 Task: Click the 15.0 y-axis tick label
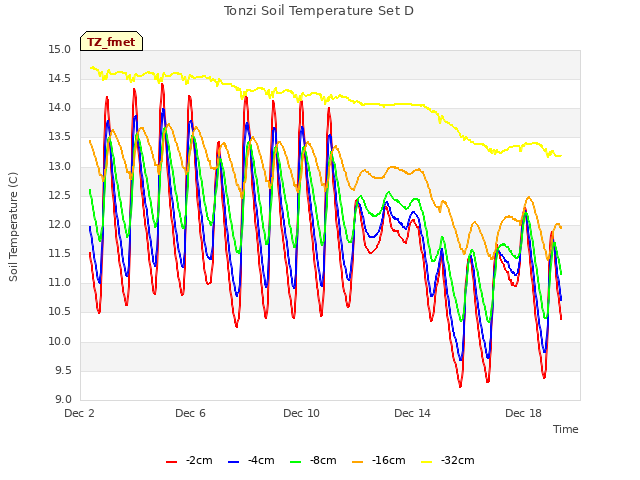point(60,49)
